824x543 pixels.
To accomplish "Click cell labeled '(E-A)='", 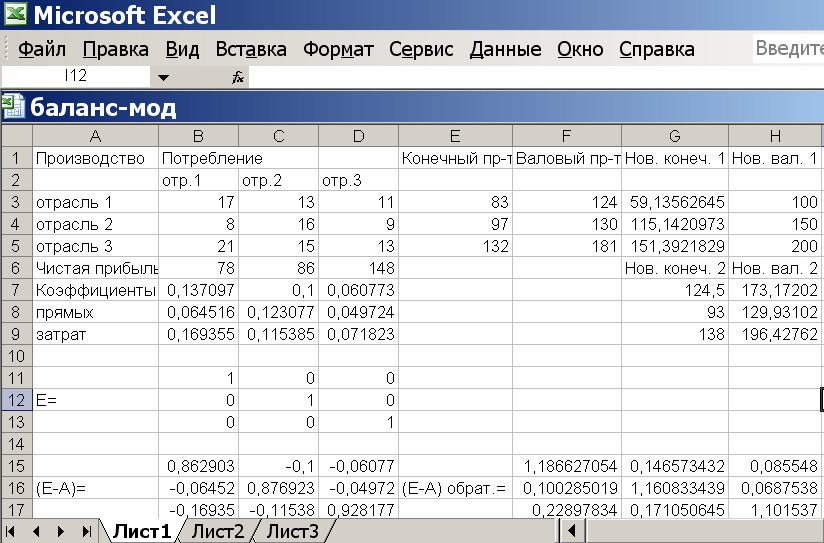I will click(x=95, y=488).
